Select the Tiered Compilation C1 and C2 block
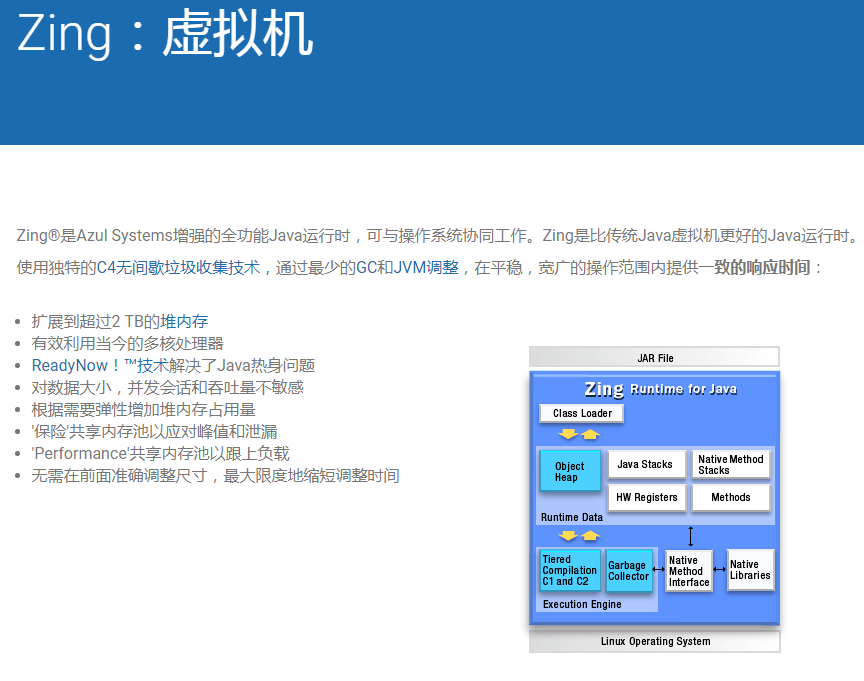This screenshot has height=681, width=864. click(569, 570)
